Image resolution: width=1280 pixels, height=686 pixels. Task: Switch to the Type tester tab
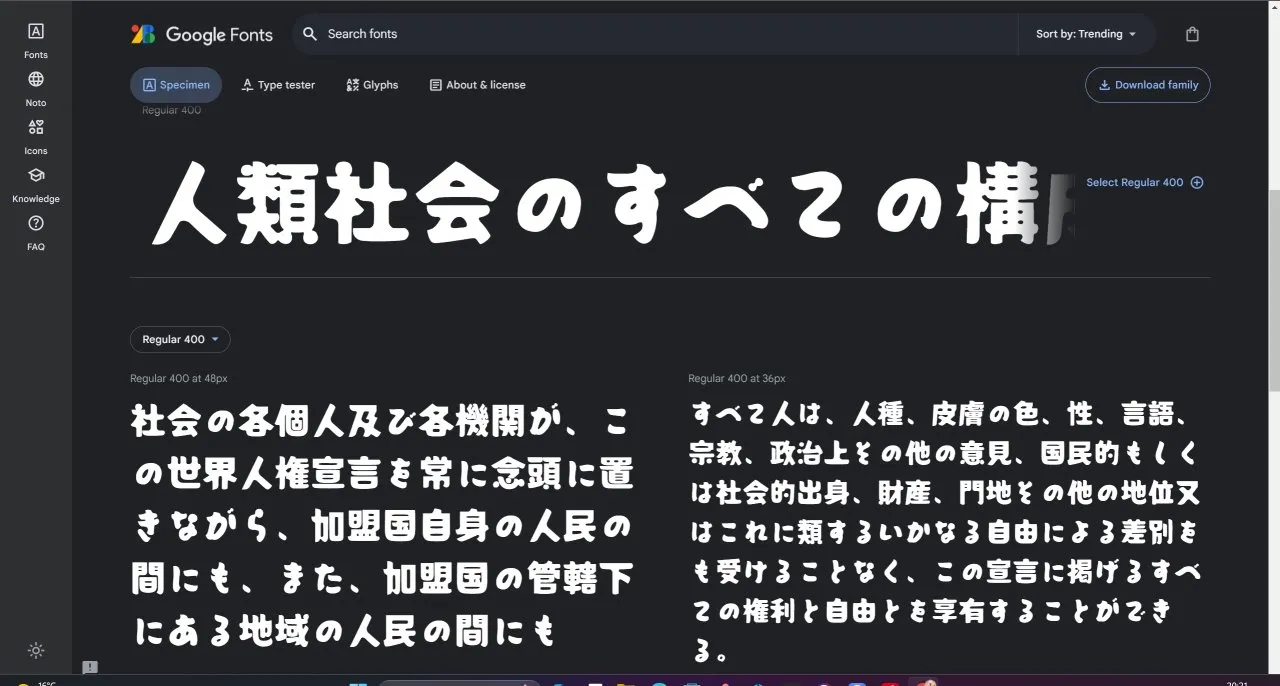pos(278,85)
